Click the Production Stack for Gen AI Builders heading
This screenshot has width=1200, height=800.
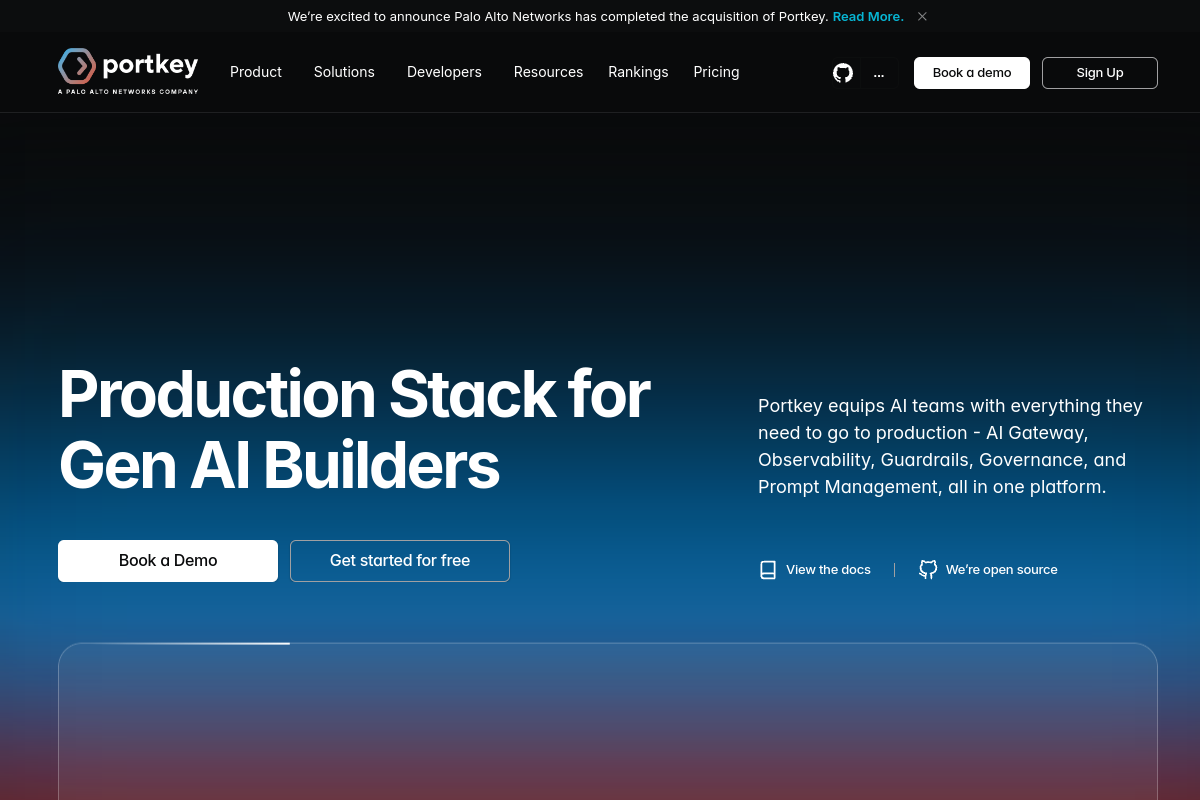[x=355, y=430]
